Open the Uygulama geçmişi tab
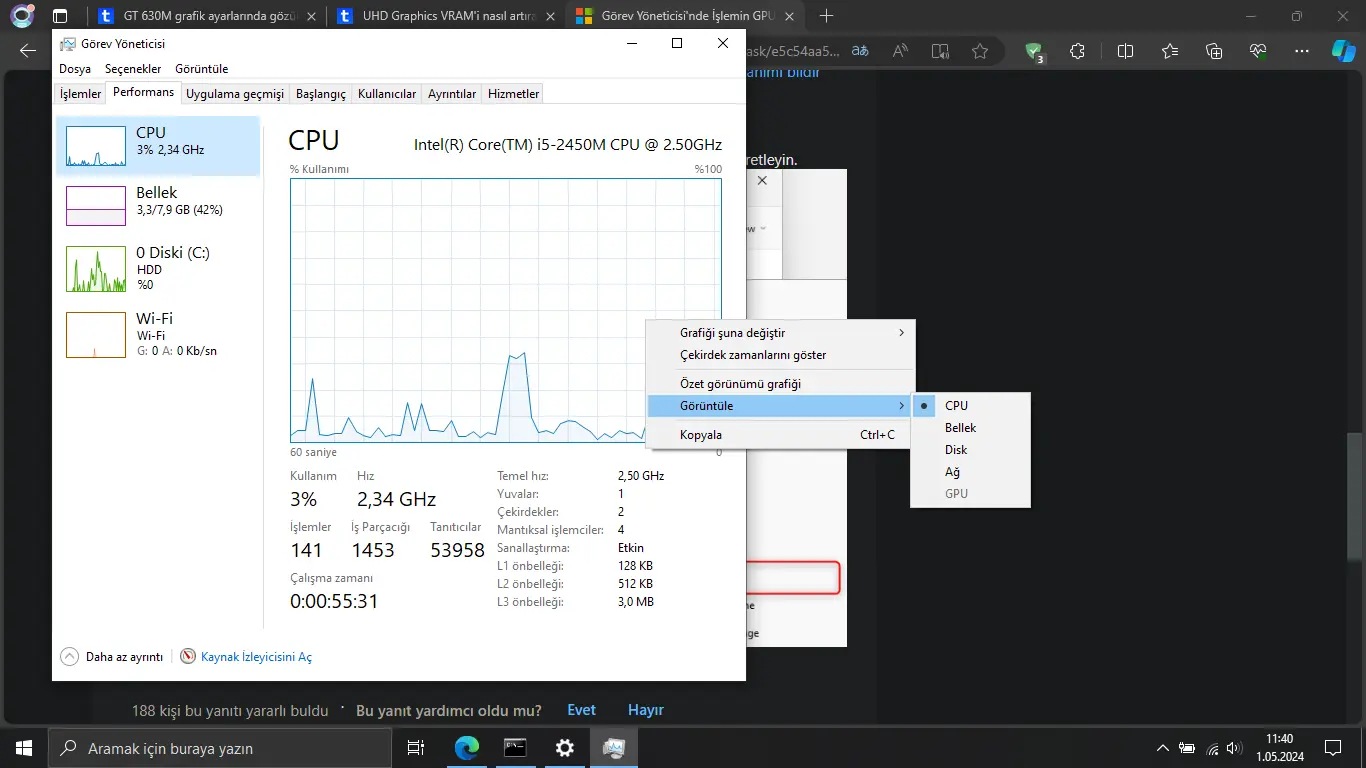This screenshot has width=1366, height=768. (x=235, y=94)
